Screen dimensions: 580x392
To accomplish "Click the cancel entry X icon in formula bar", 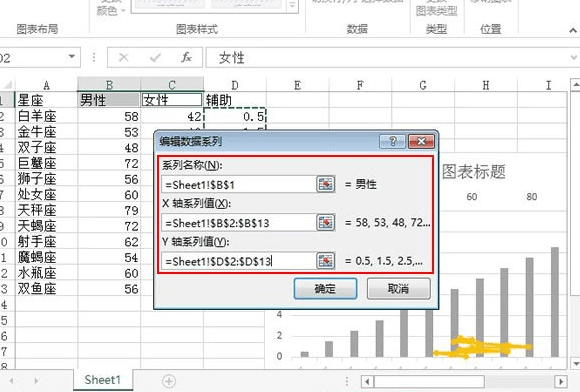I will (x=124, y=58).
